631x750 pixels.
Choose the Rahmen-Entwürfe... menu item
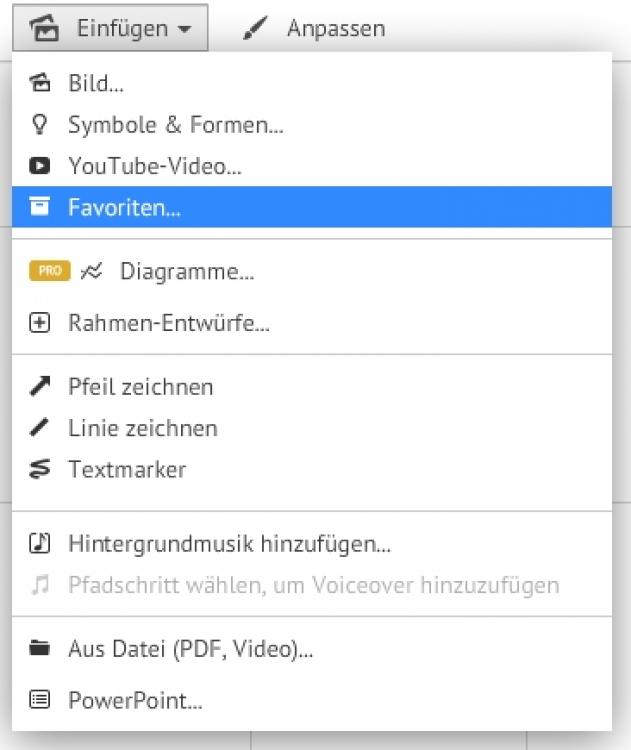pyautogui.click(x=169, y=324)
